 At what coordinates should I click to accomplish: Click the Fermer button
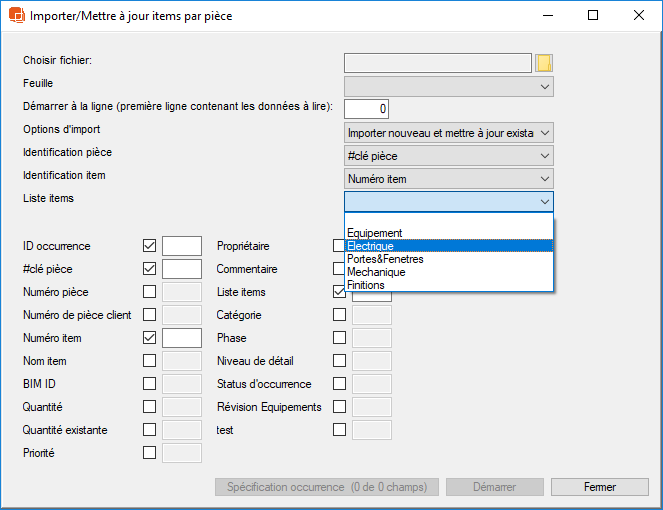(x=600, y=487)
